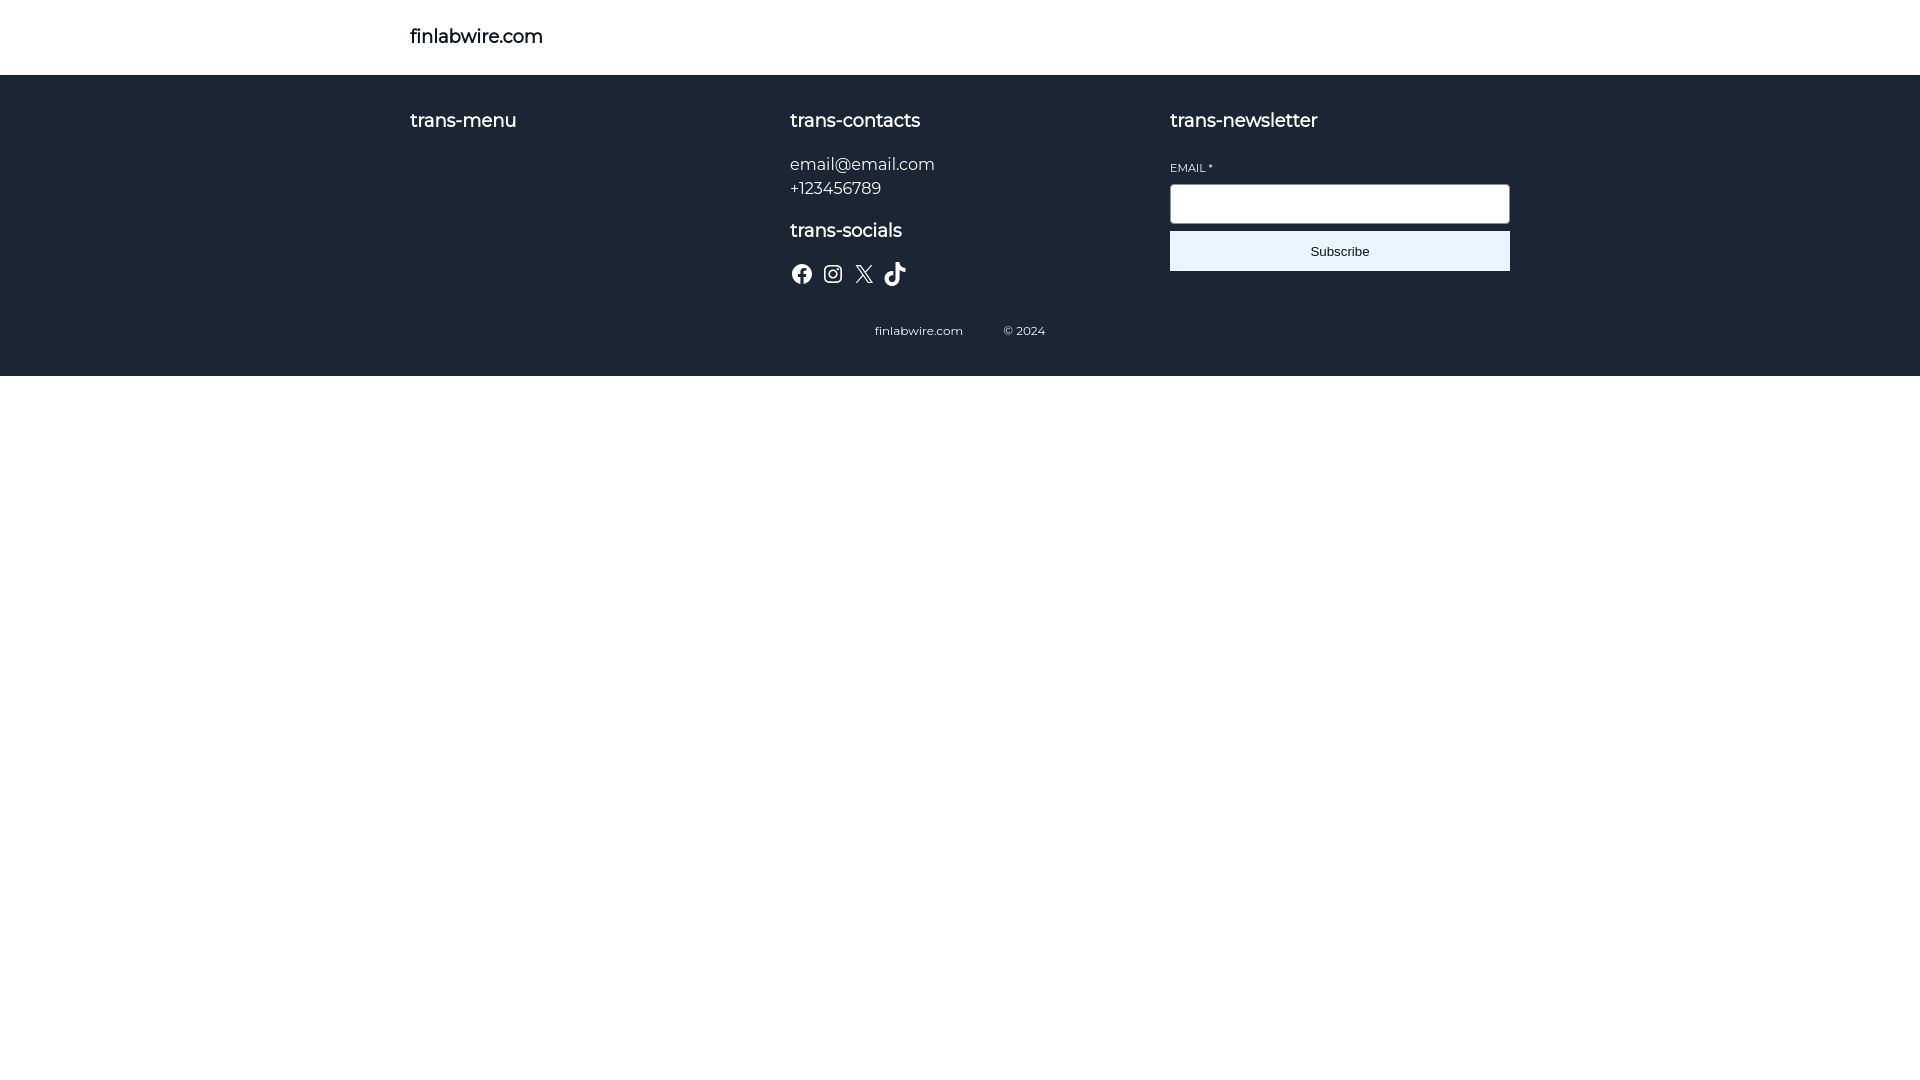The height and width of the screenshot is (1080, 1920).
Task: Click the trans-menu heading
Action: click(x=463, y=121)
